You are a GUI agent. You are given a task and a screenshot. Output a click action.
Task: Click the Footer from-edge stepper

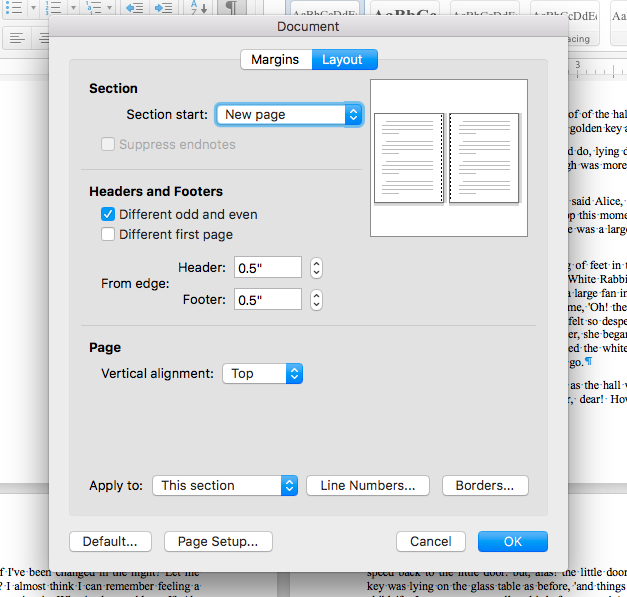pos(316,299)
